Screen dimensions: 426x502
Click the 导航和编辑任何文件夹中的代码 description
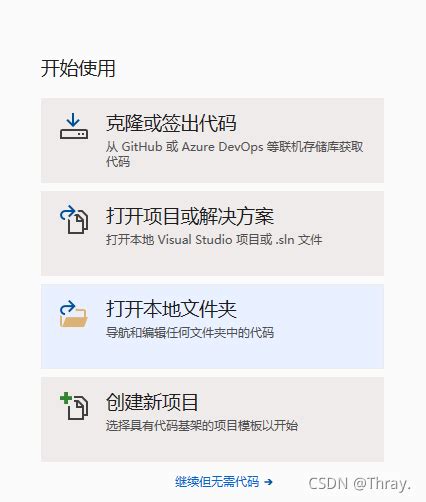pos(190,333)
